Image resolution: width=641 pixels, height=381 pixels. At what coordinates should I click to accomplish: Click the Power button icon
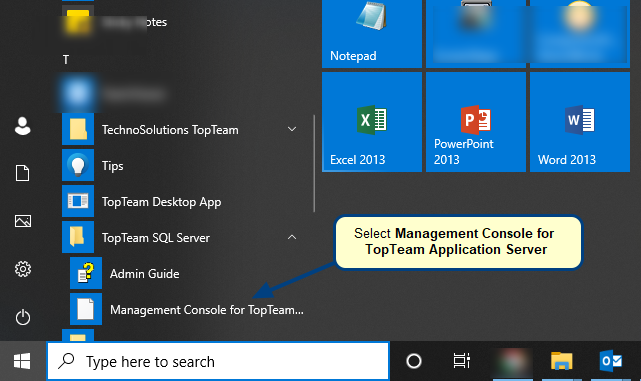(x=22, y=317)
